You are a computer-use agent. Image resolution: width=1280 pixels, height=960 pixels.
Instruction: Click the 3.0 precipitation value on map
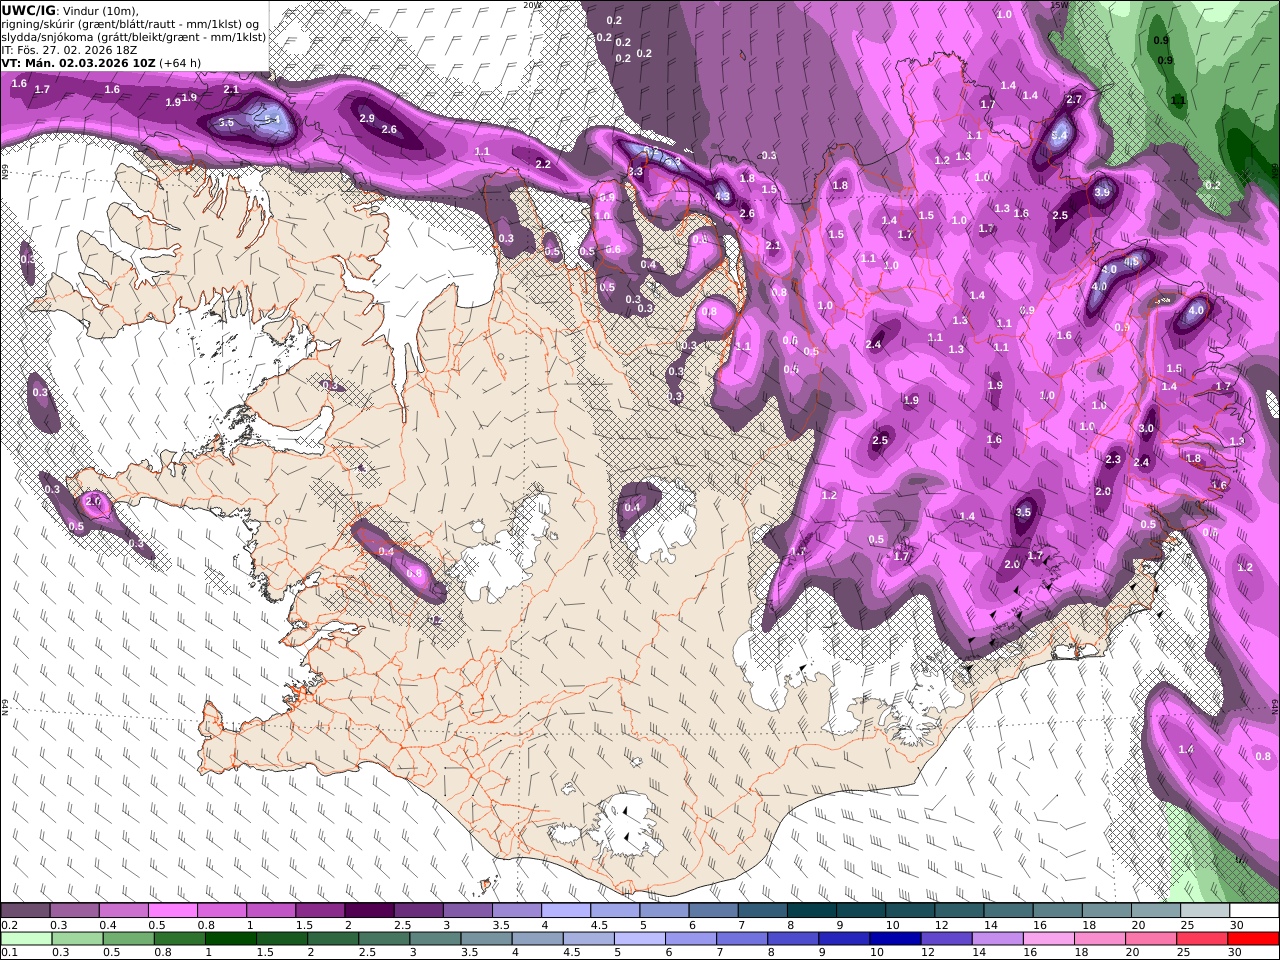coord(1146,428)
